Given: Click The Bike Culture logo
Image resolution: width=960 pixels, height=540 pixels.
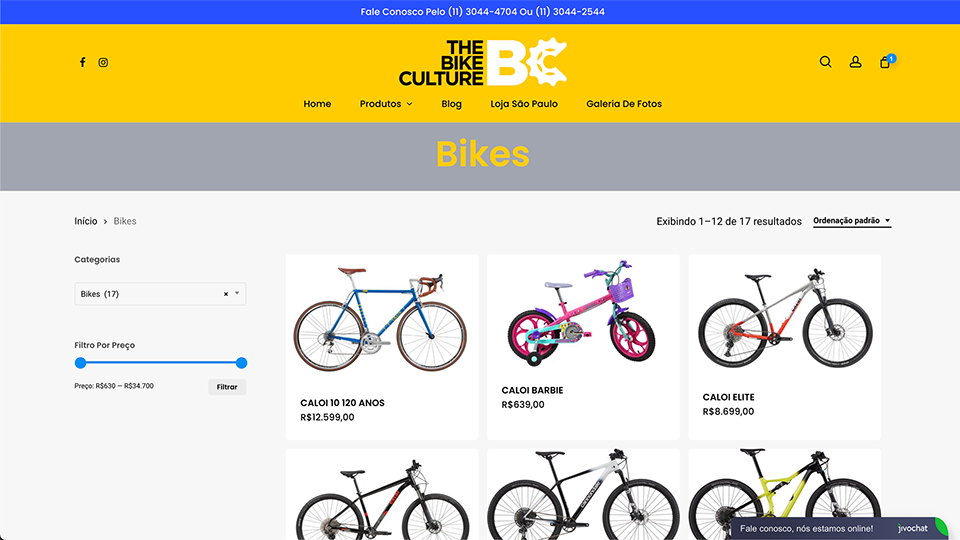Looking at the screenshot, I should 483,62.
